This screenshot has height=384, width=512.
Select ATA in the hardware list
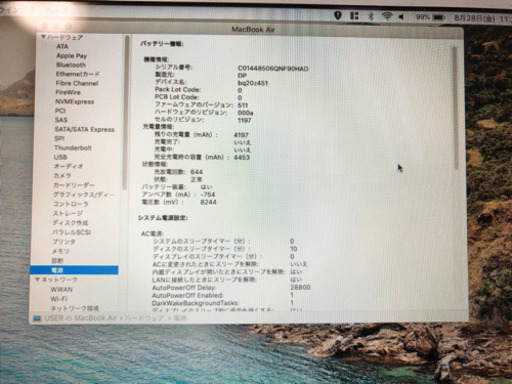coord(62,46)
